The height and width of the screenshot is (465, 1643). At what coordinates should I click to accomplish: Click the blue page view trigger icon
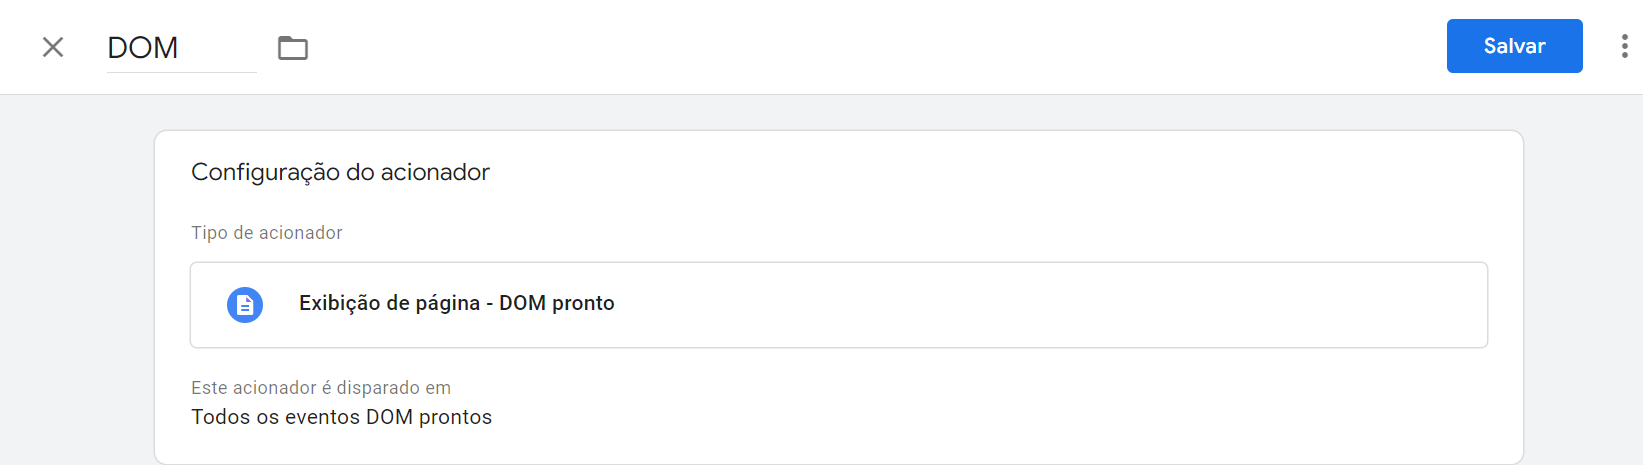[x=245, y=304]
